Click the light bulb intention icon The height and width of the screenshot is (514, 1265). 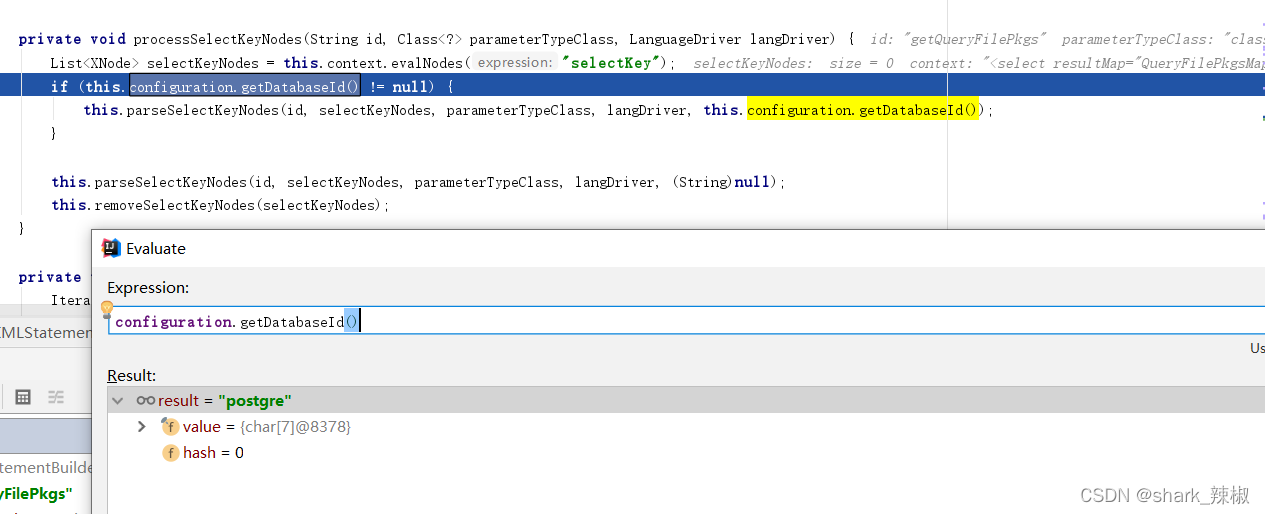click(x=107, y=310)
